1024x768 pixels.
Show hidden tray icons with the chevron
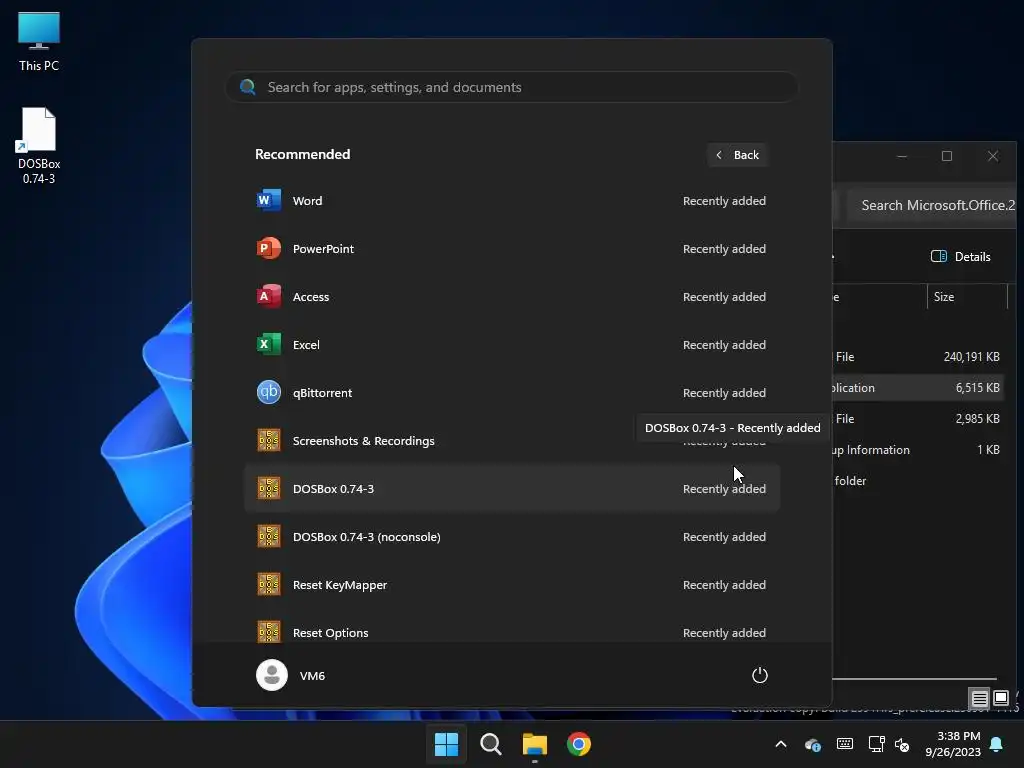pos(780,744)
